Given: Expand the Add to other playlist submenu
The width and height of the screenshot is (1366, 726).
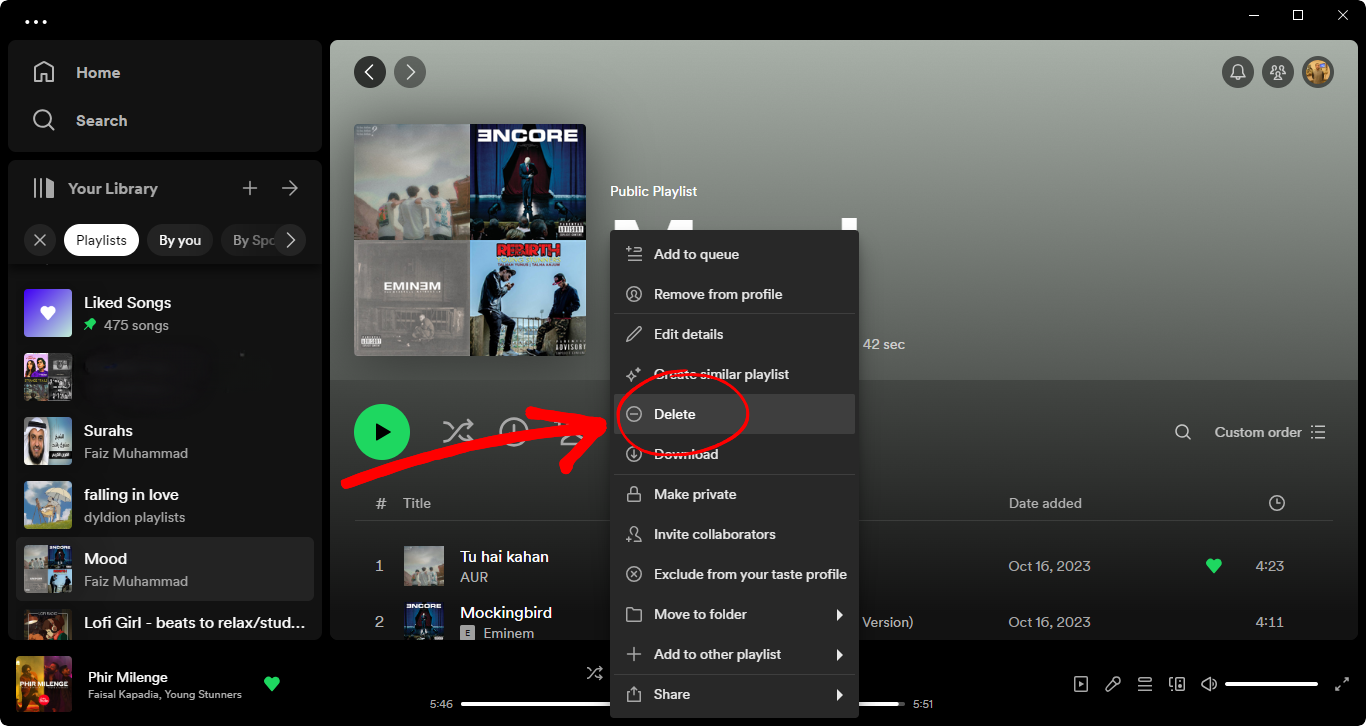Looking at the screenshot, I should point(735,654).
